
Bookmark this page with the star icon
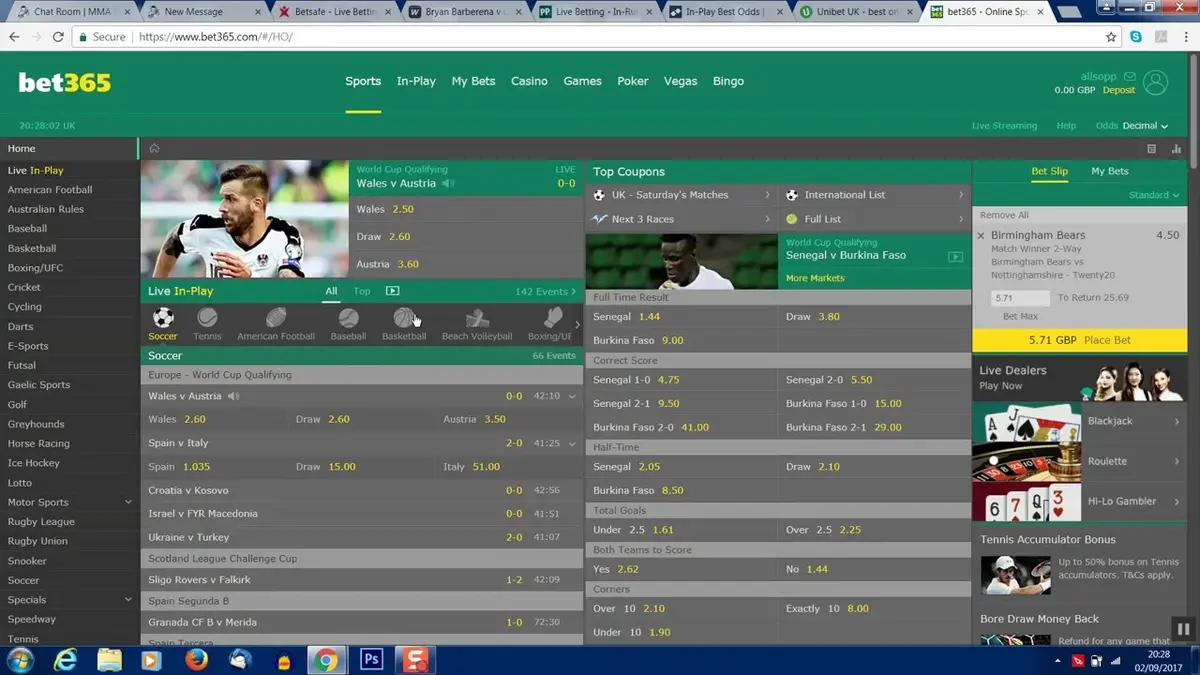click(x=1111, y=36)
